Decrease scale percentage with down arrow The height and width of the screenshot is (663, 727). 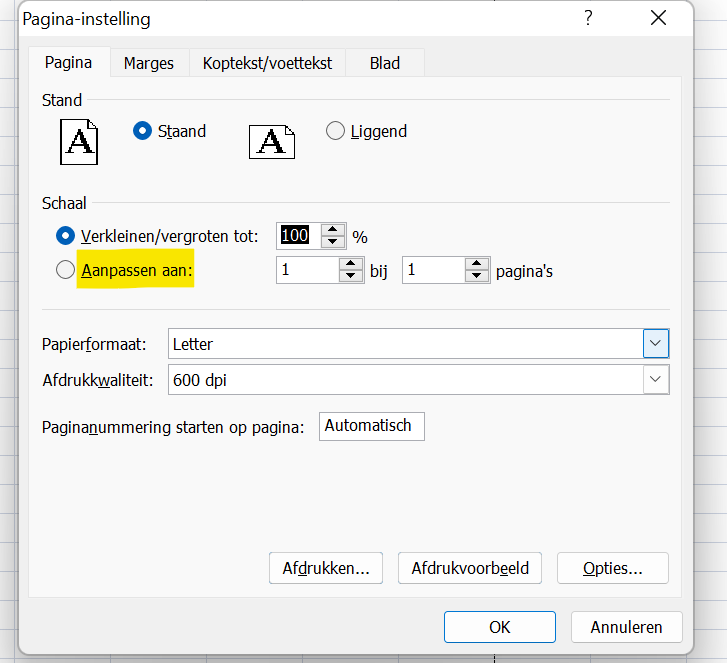(333, 243)
